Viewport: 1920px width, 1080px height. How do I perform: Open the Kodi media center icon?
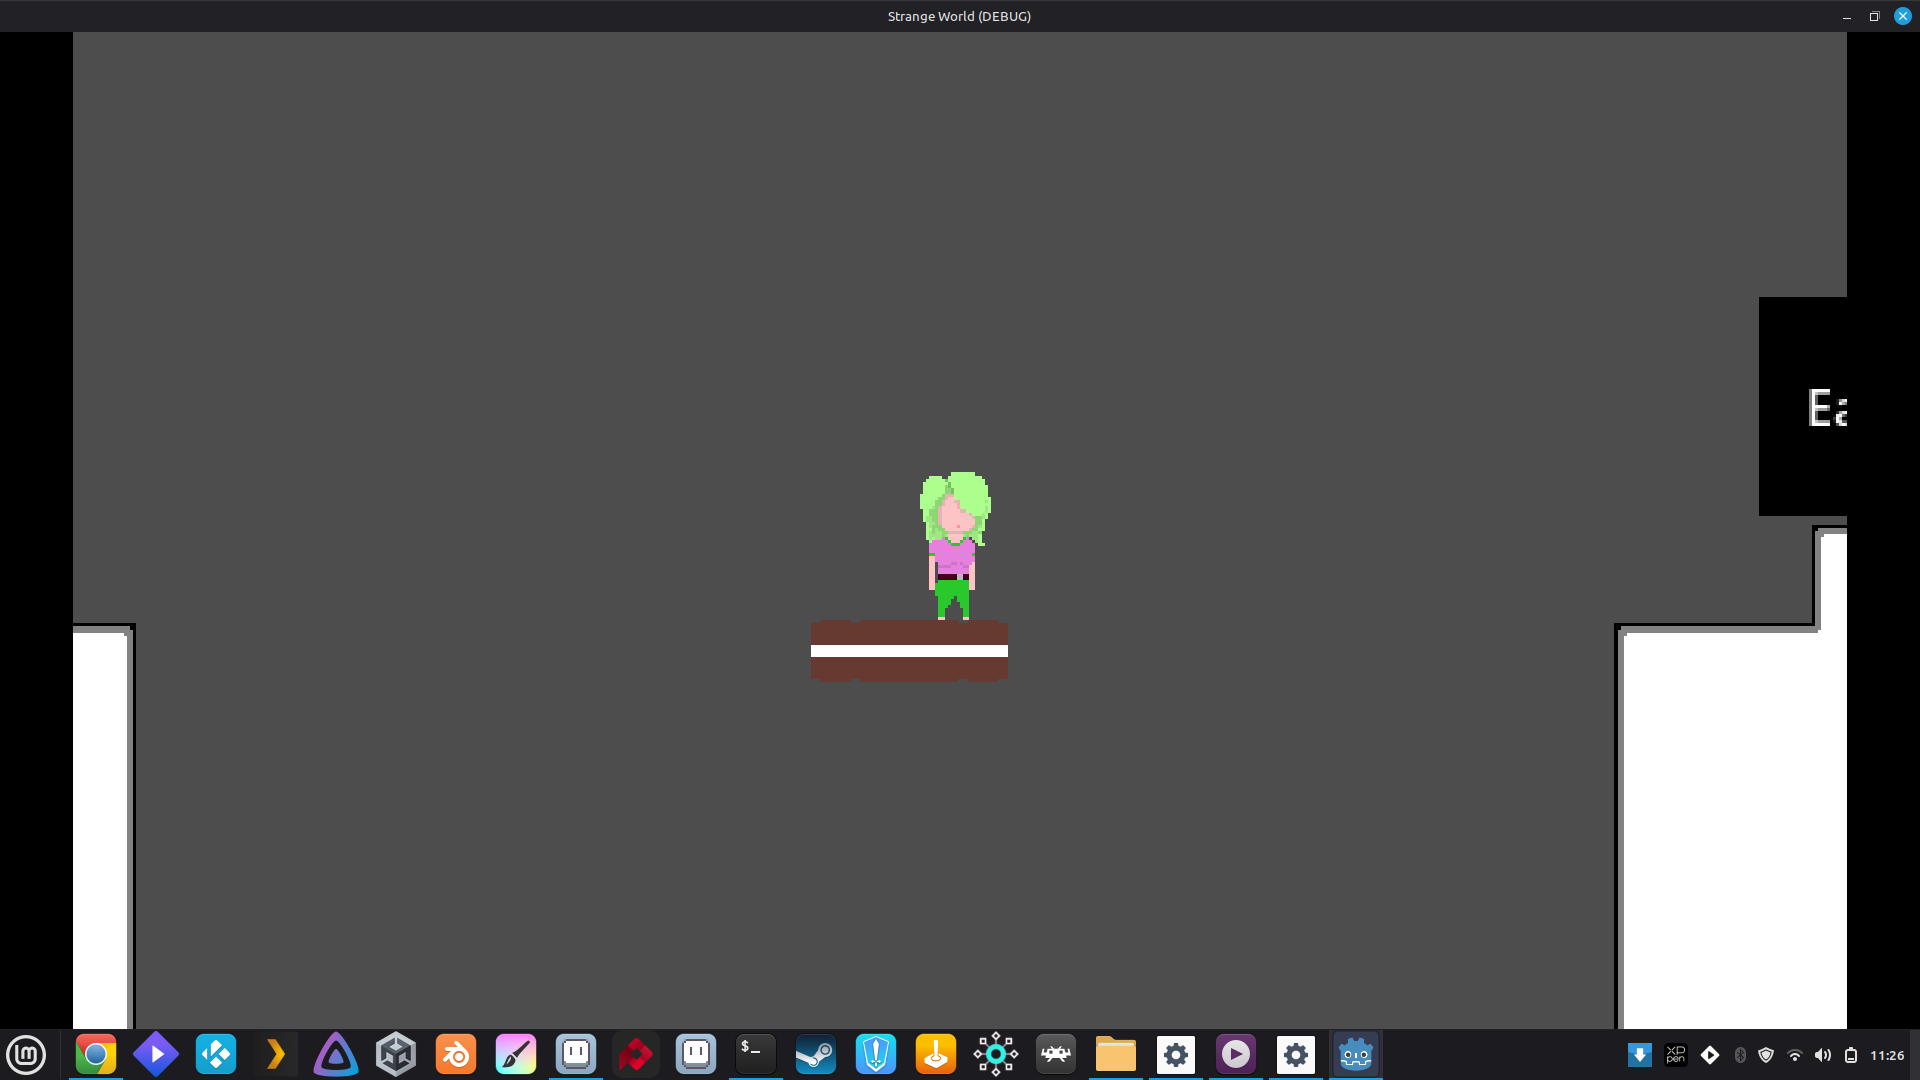216,1054
